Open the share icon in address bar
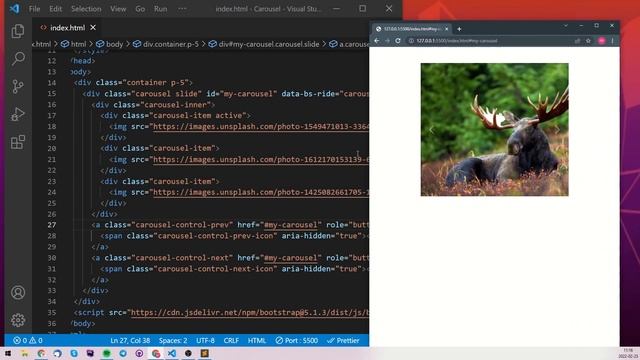This screenshot has width=640, height=360. [577, 41]
